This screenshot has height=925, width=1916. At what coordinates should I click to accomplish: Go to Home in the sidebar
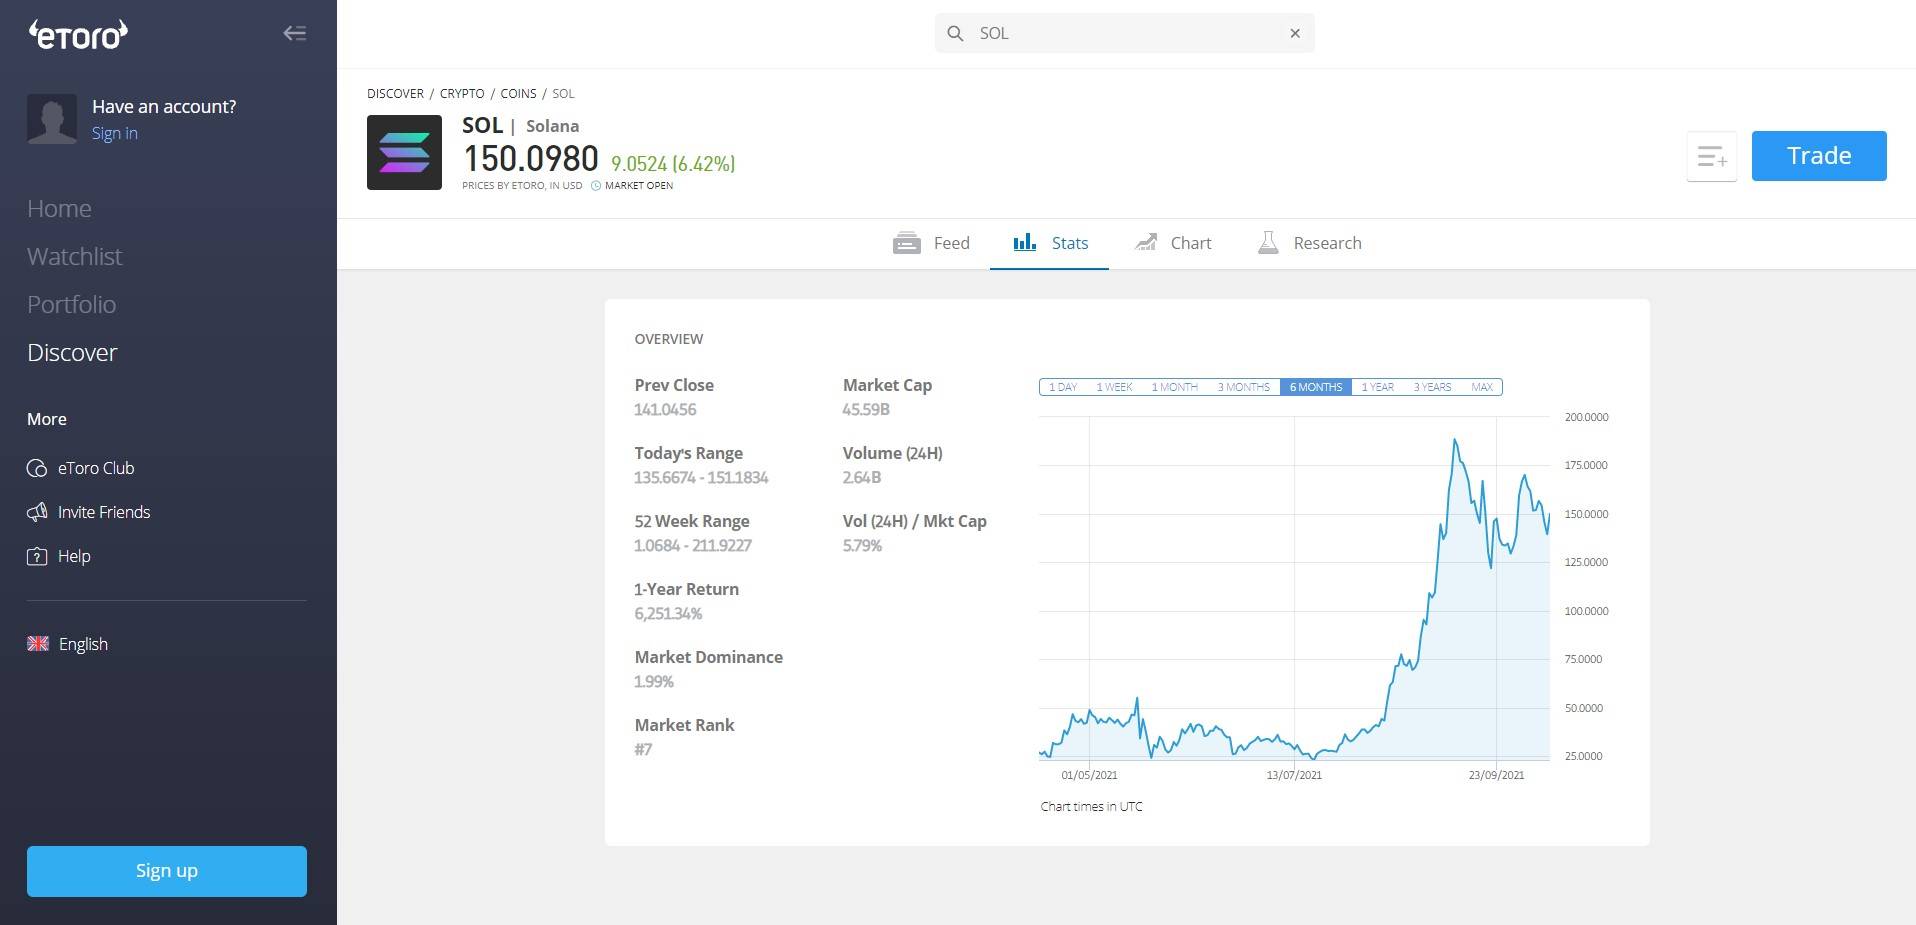[59, 208]
